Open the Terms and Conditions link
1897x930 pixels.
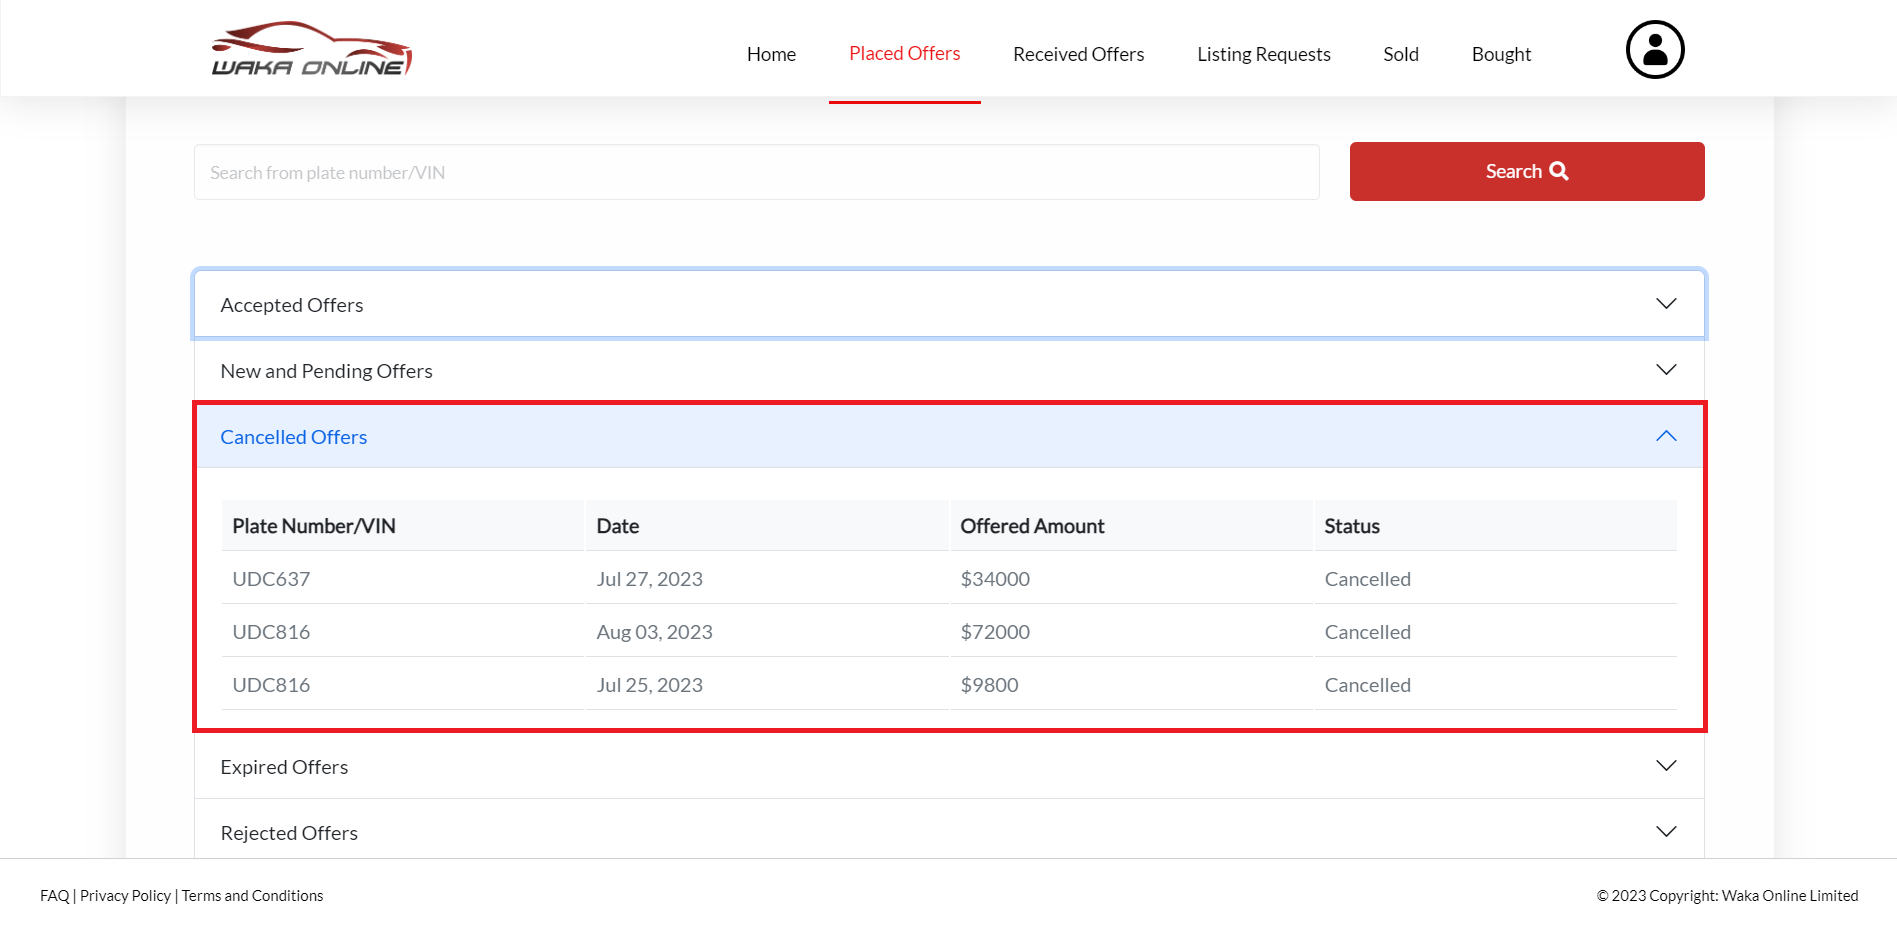coord(252,896)
